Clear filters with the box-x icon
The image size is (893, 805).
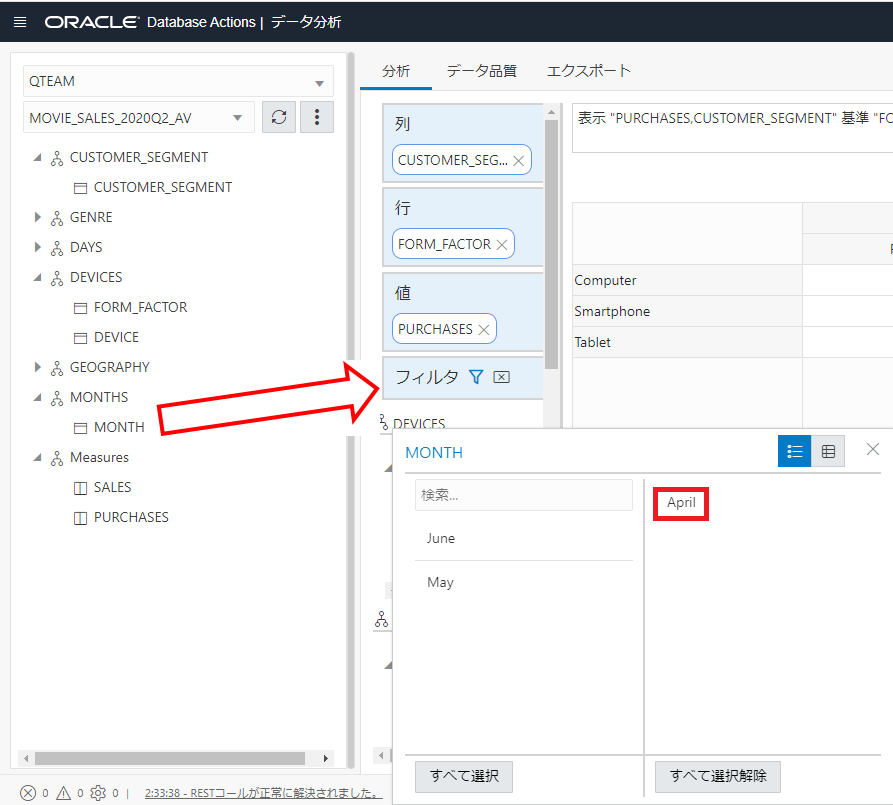(x=502, y=377)
